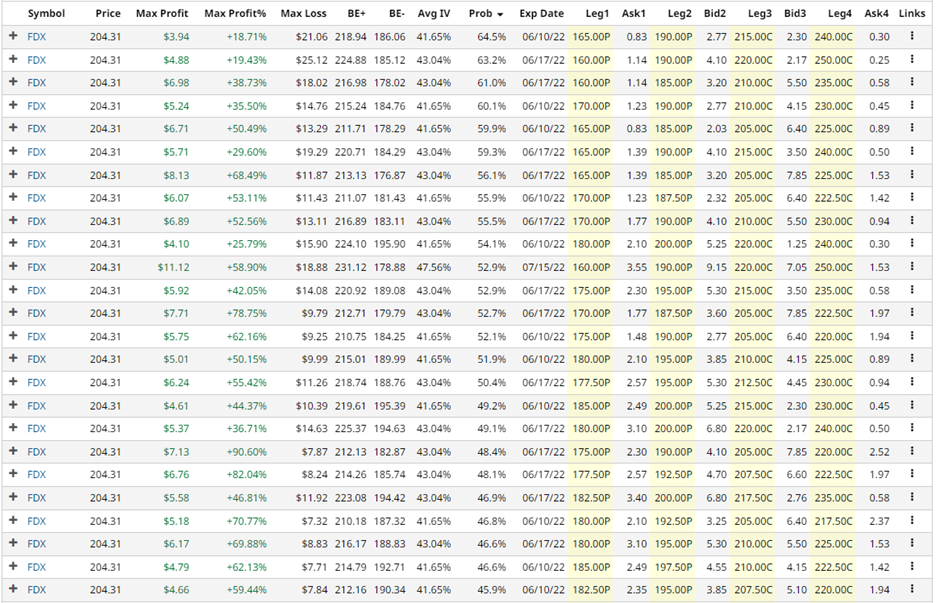Open the FDX link in the $5.24 profit row
The image size is (940, 603).
[x=37, y=106]
